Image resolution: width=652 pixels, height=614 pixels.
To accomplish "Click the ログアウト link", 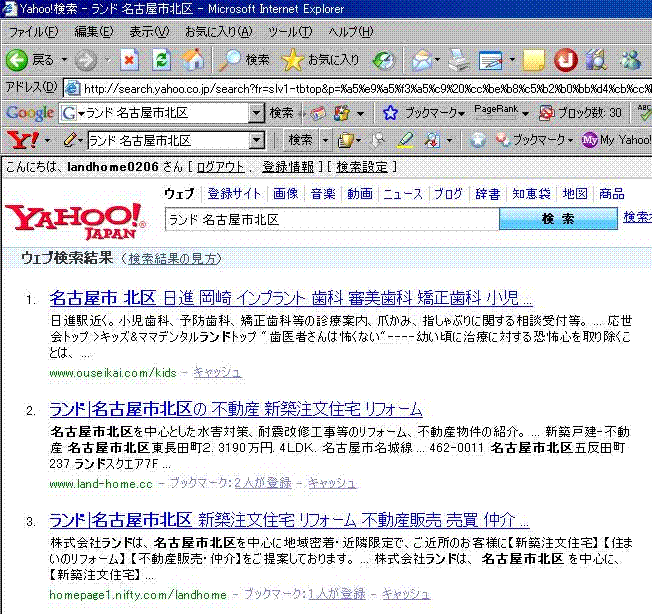I will 220,167.
